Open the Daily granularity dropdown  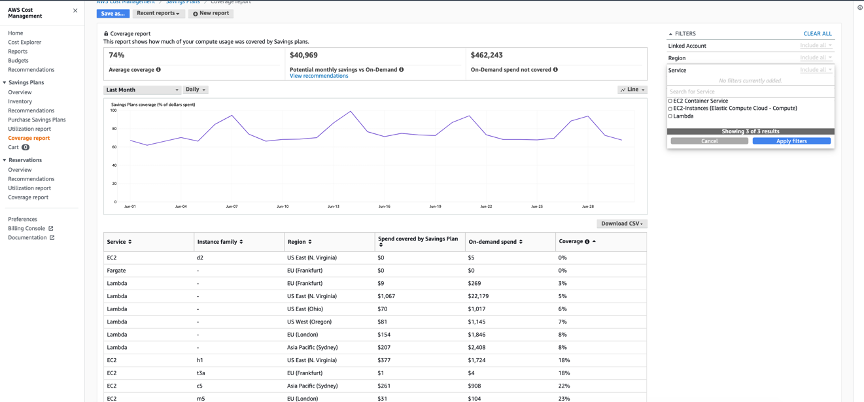coord(197,89)
